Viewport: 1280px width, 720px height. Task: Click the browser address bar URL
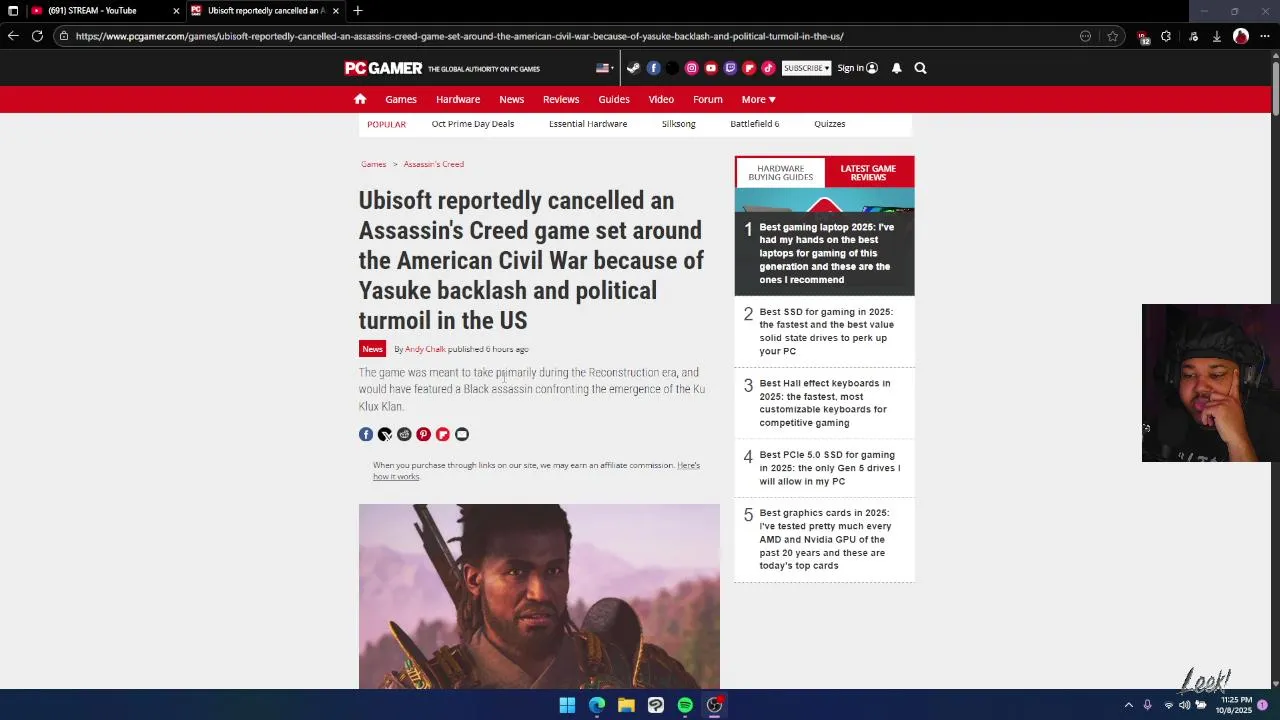459,36
